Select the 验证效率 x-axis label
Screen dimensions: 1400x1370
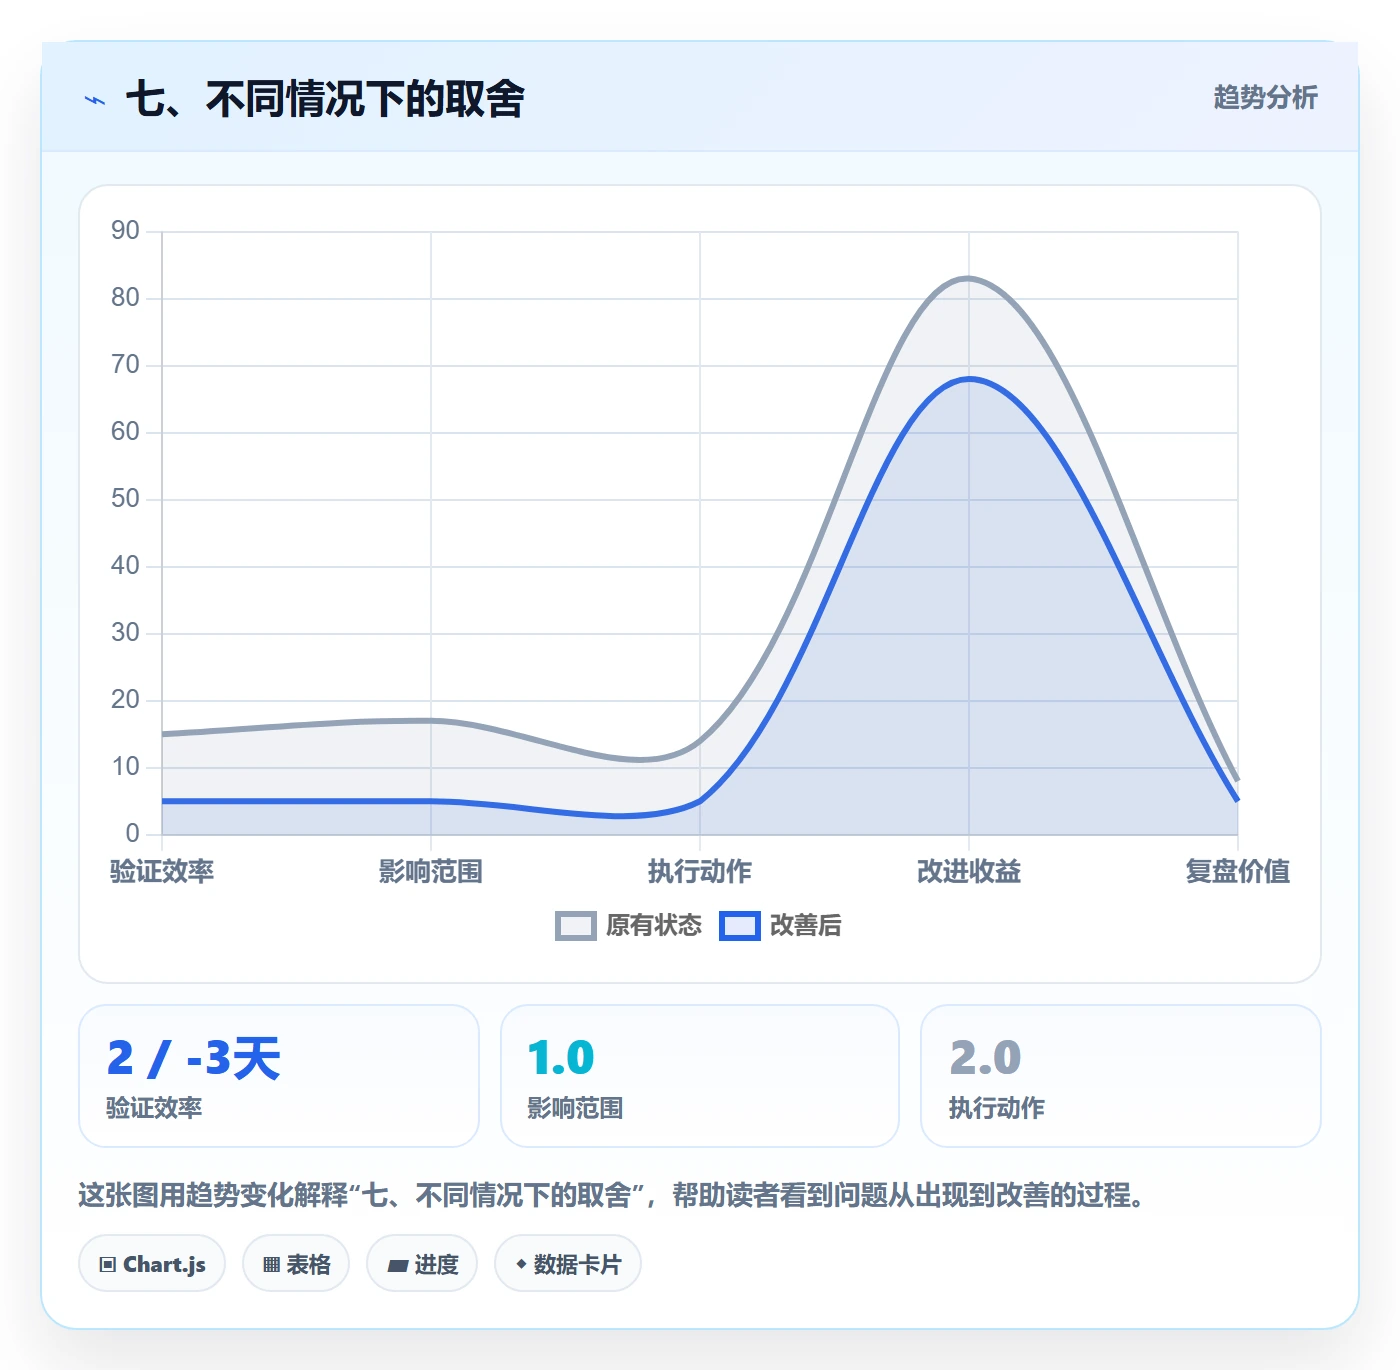[x=162, y=871]
